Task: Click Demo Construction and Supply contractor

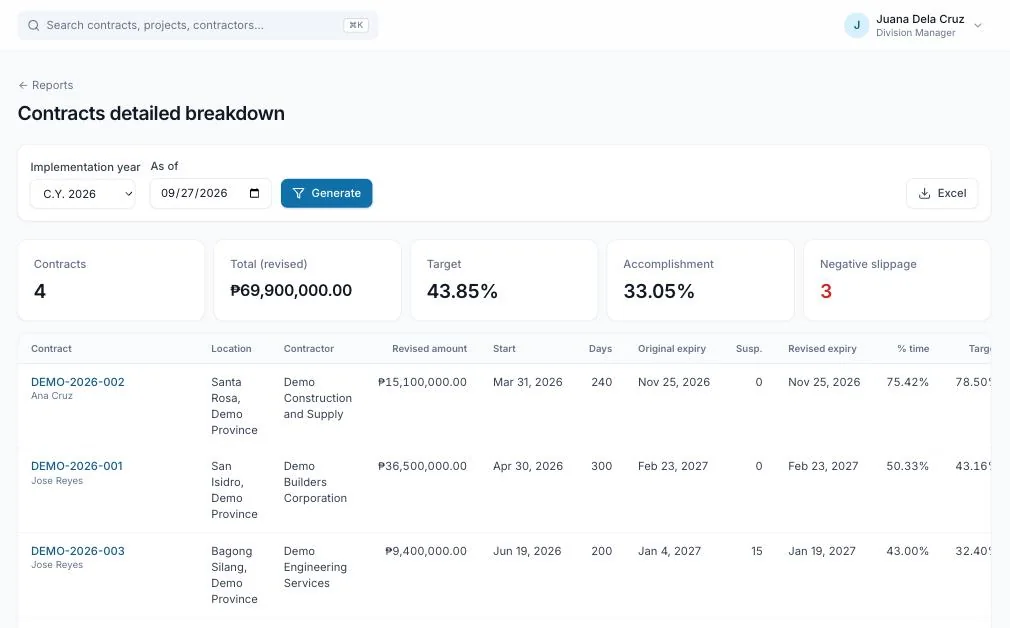Action: coord(318,398)
